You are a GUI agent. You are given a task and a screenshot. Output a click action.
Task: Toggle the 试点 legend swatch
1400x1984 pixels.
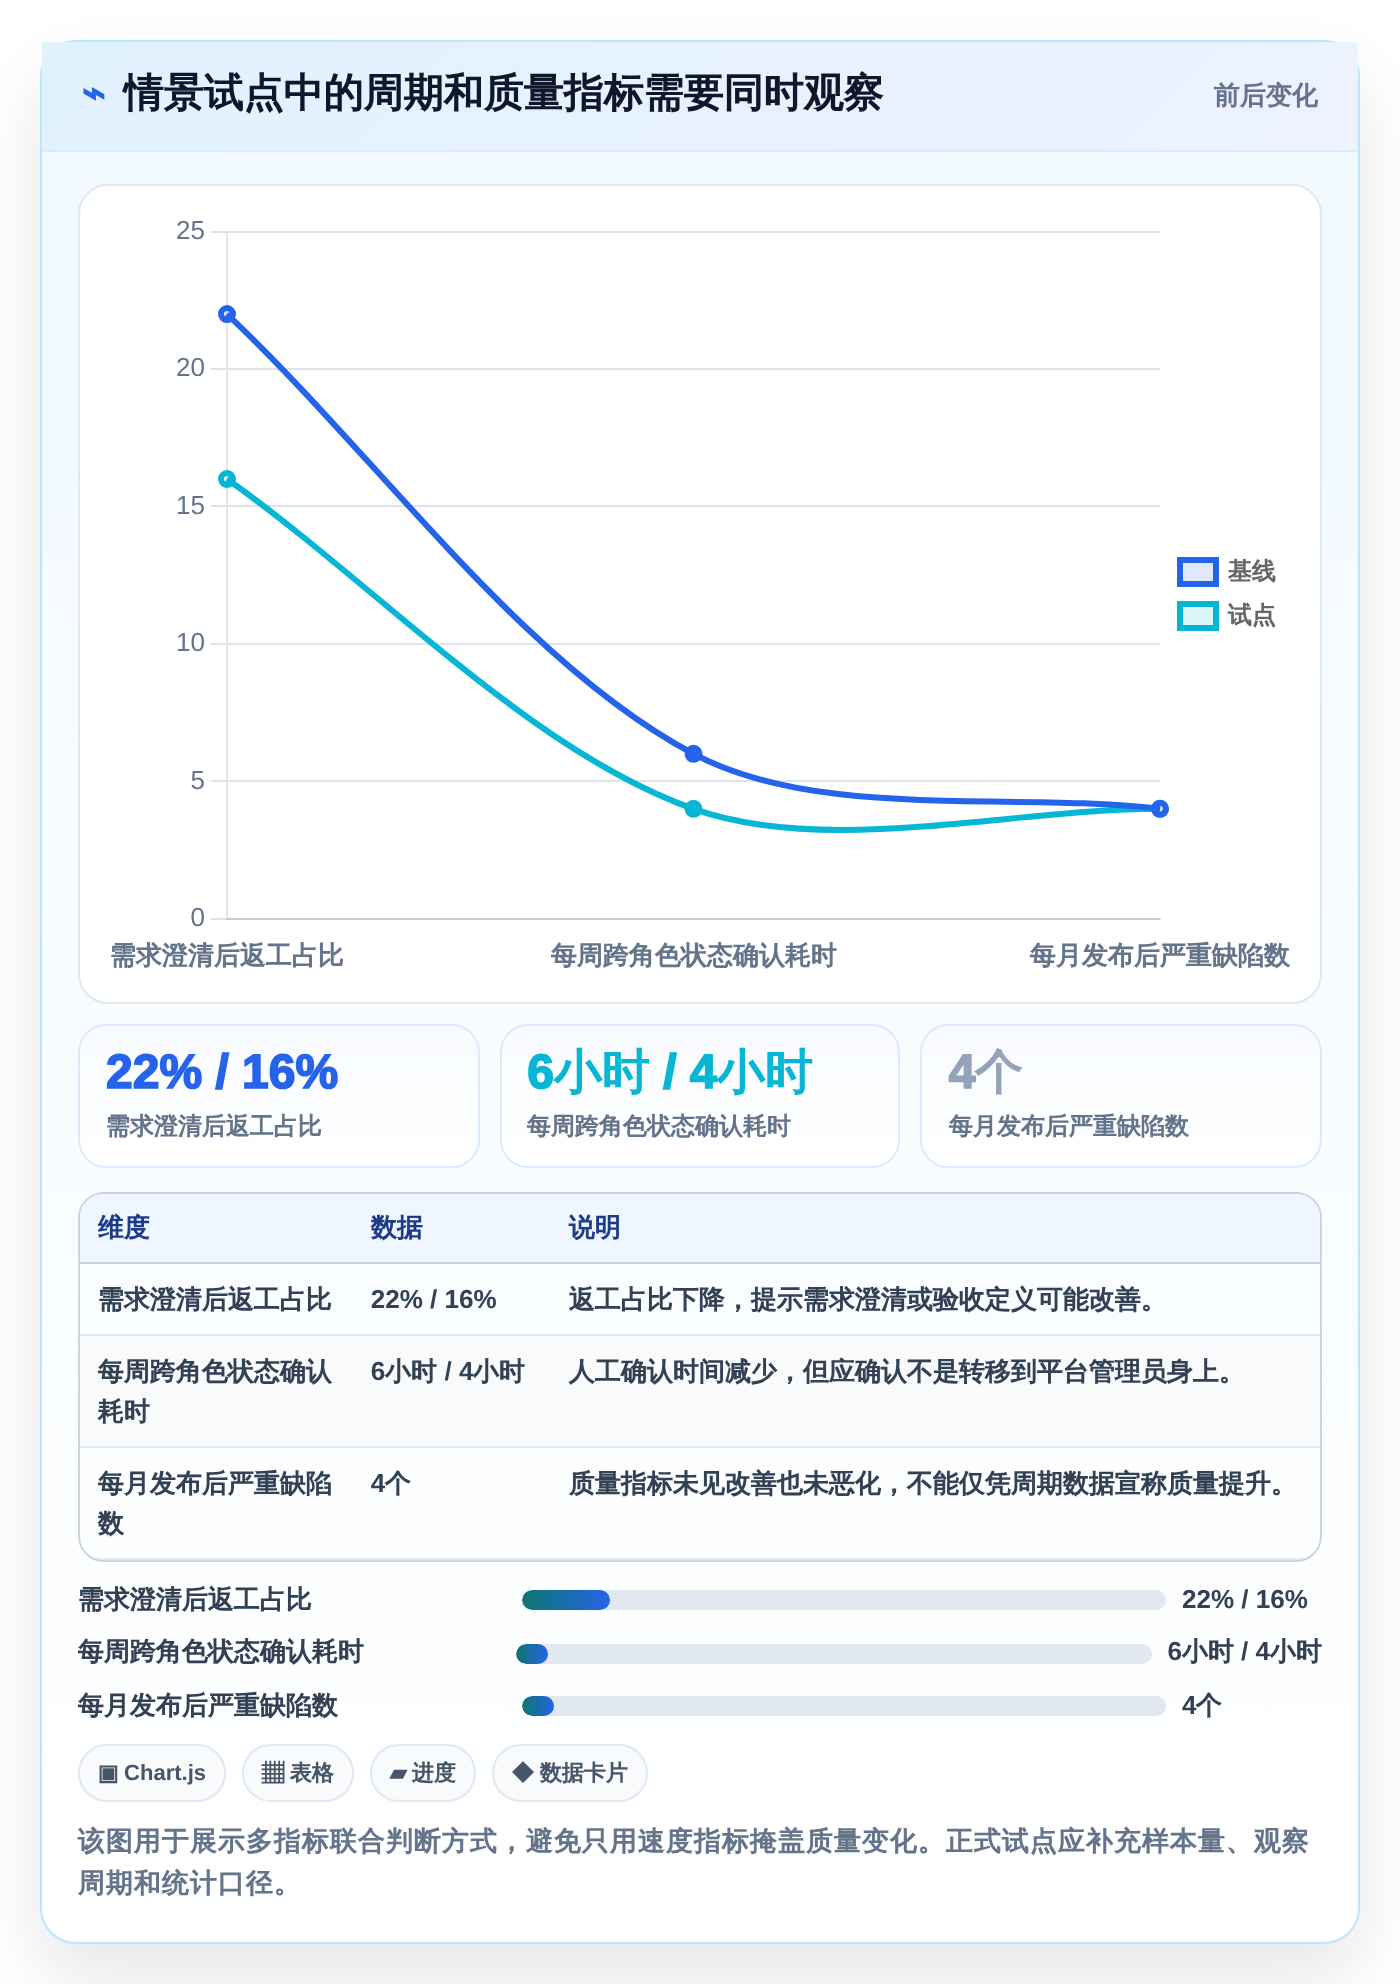coord(1197,616)
